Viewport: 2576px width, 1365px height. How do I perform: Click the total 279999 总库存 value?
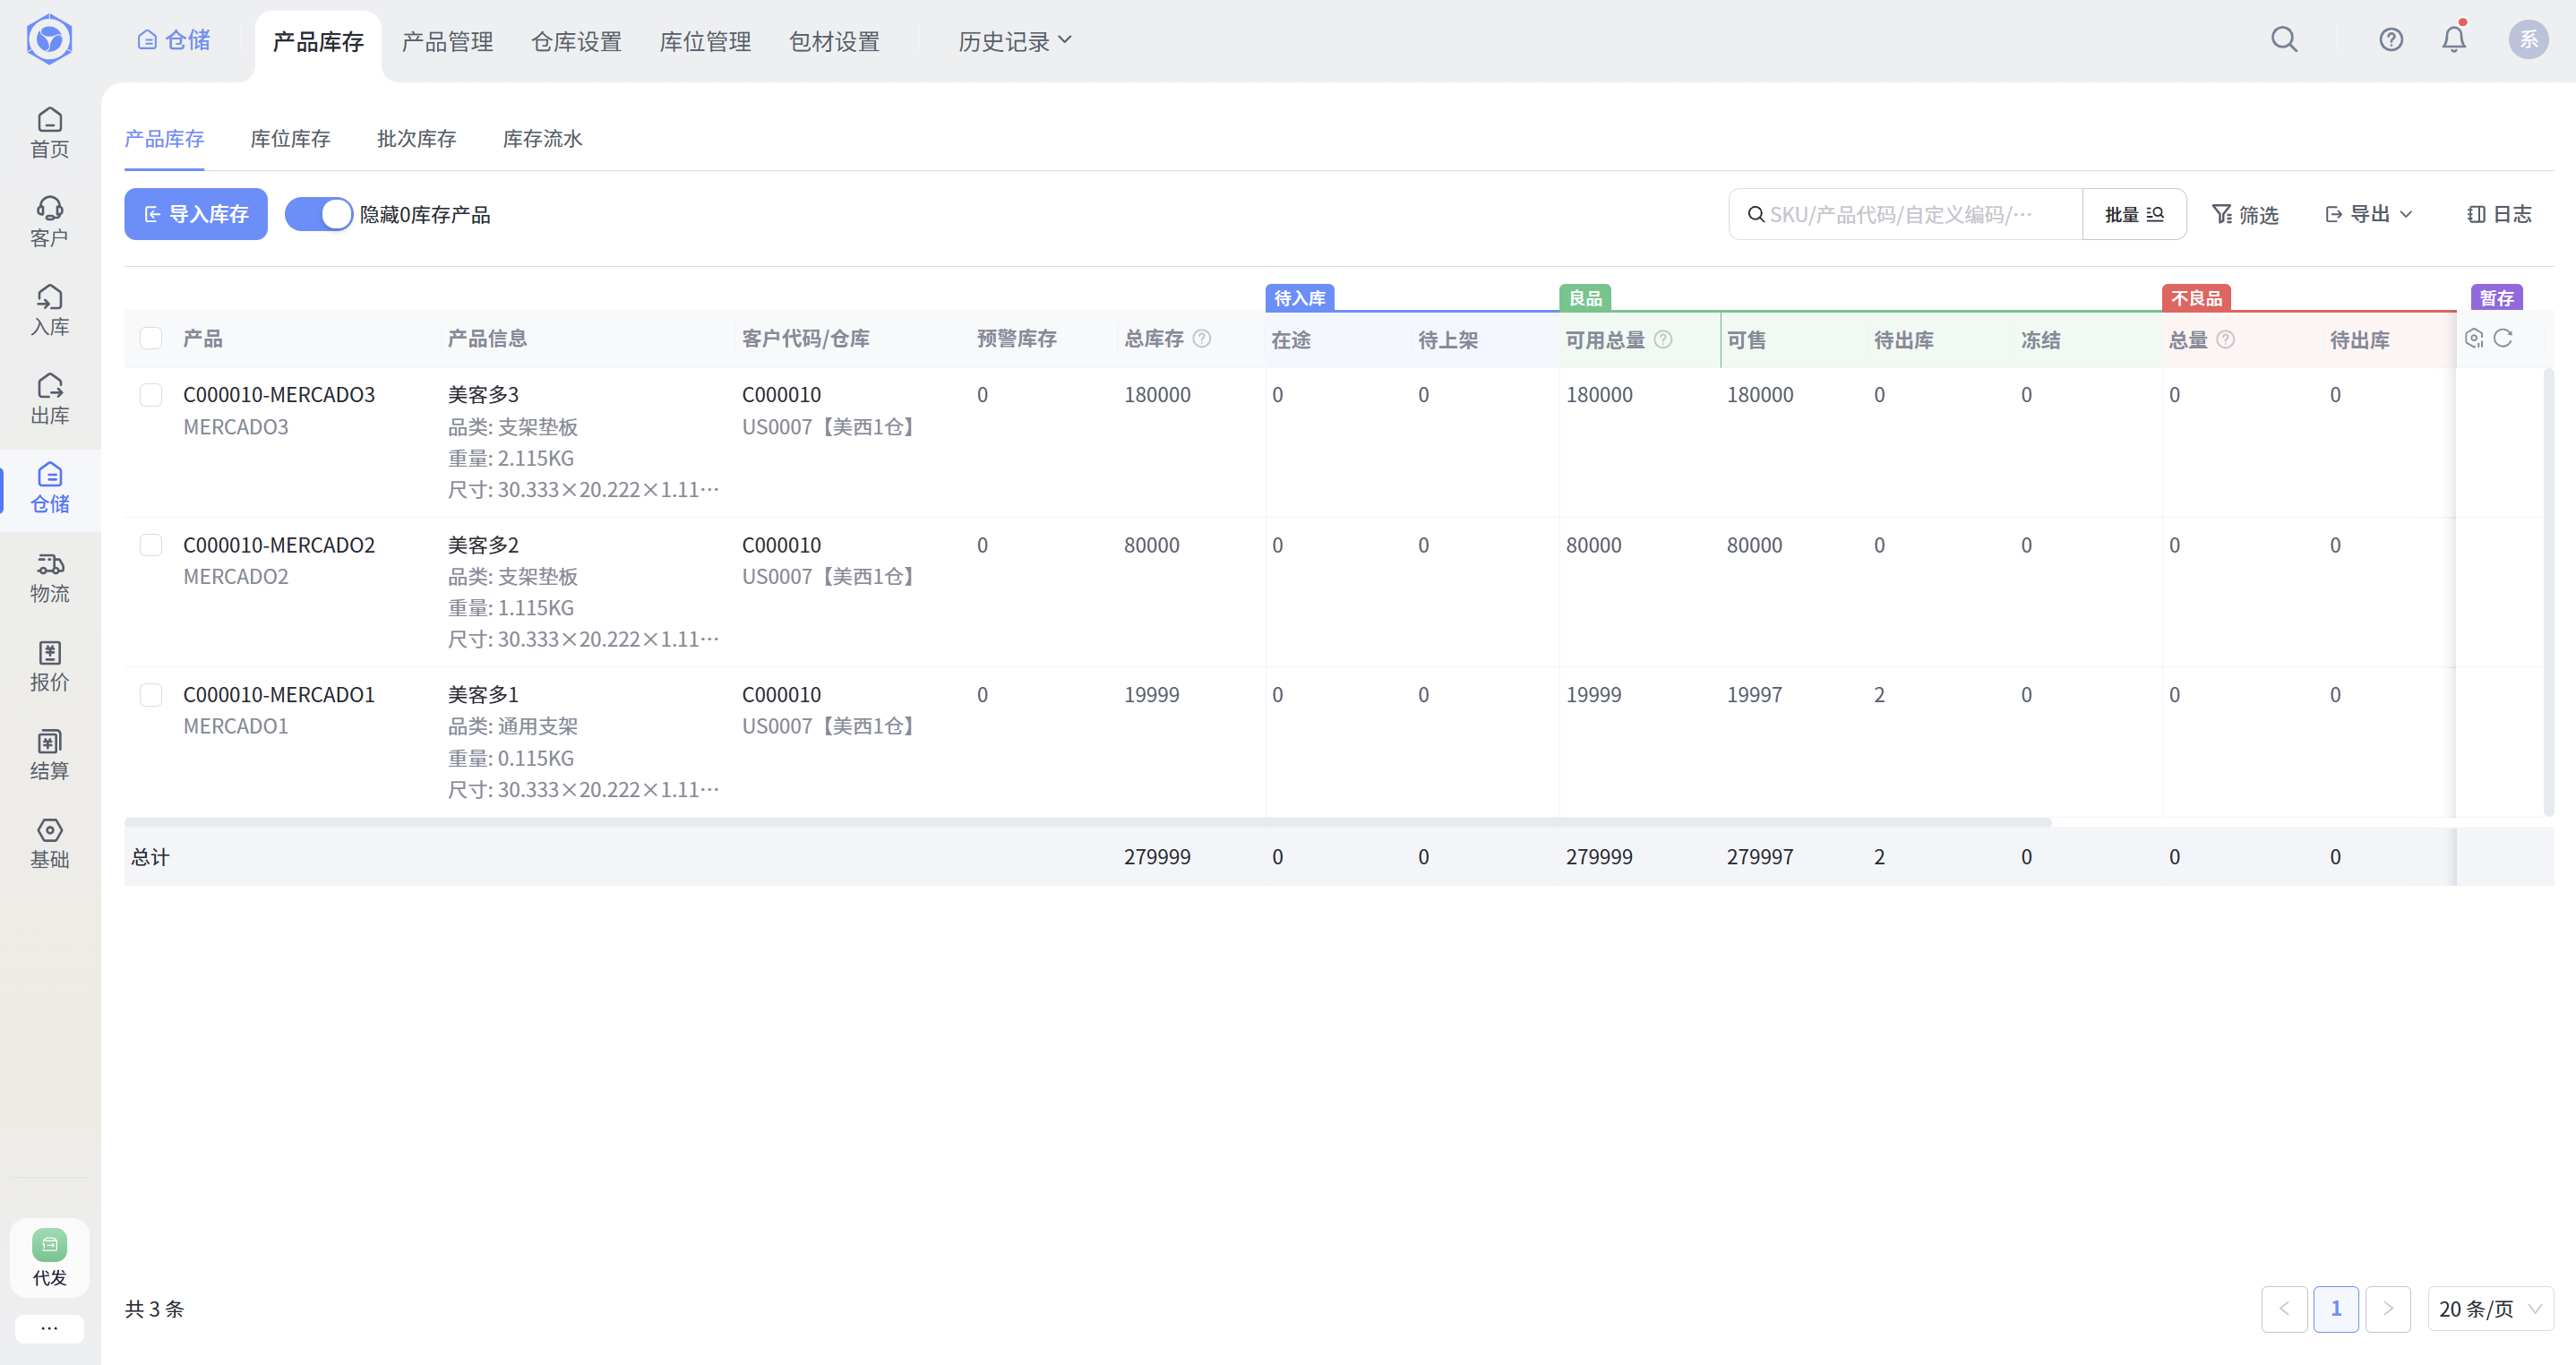coord(1157,856)
